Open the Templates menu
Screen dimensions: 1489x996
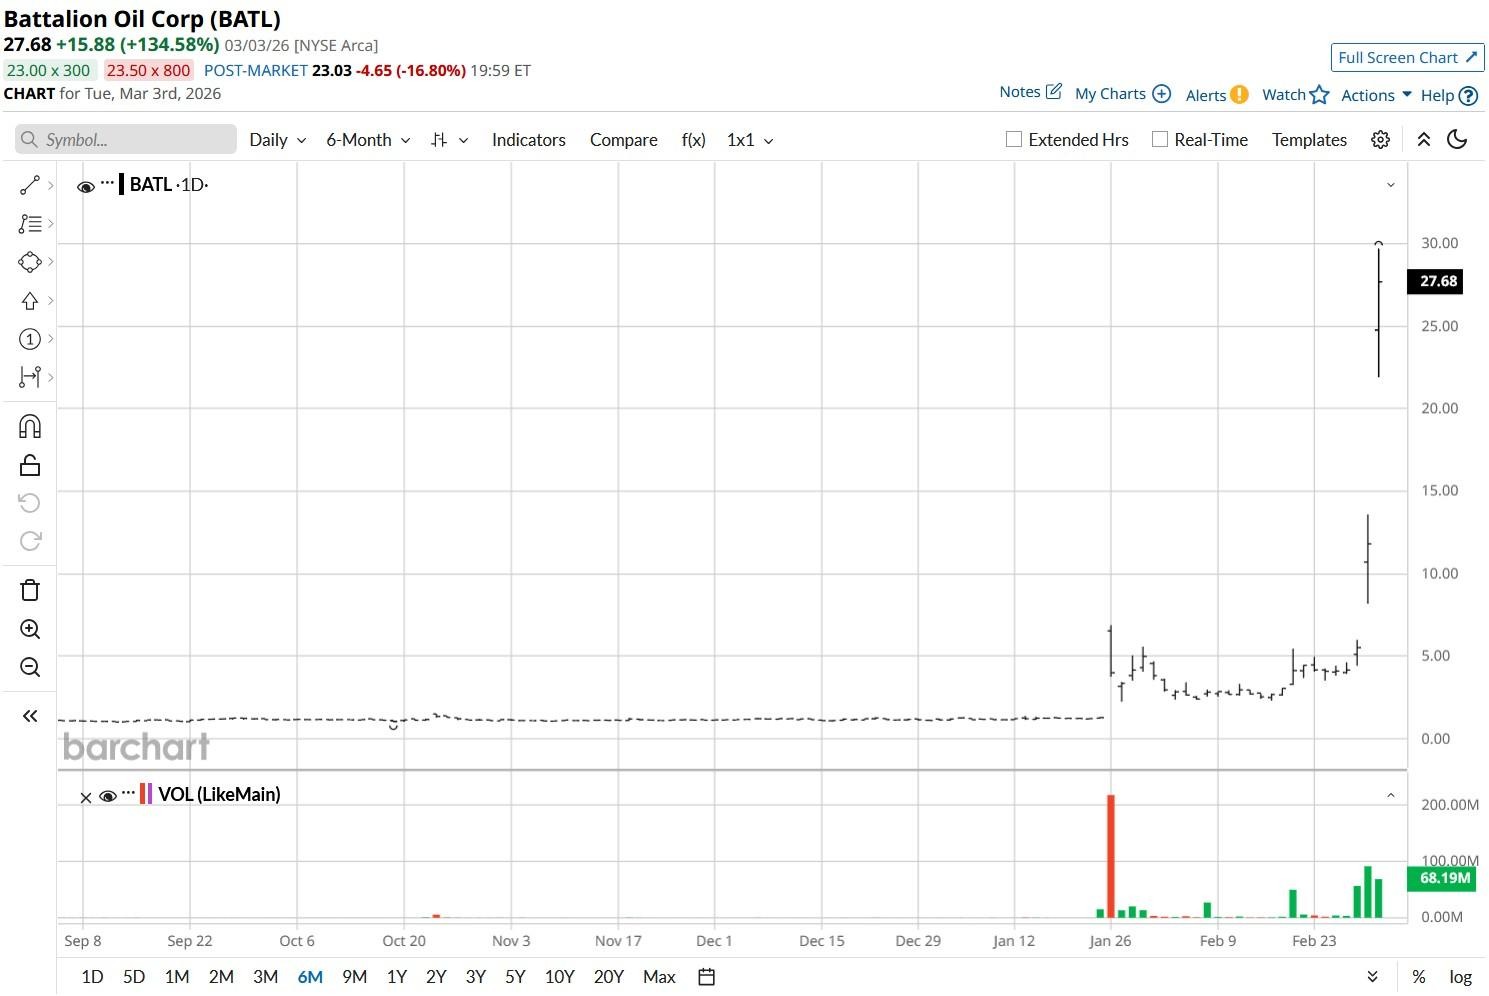(x=1309, y=140)
